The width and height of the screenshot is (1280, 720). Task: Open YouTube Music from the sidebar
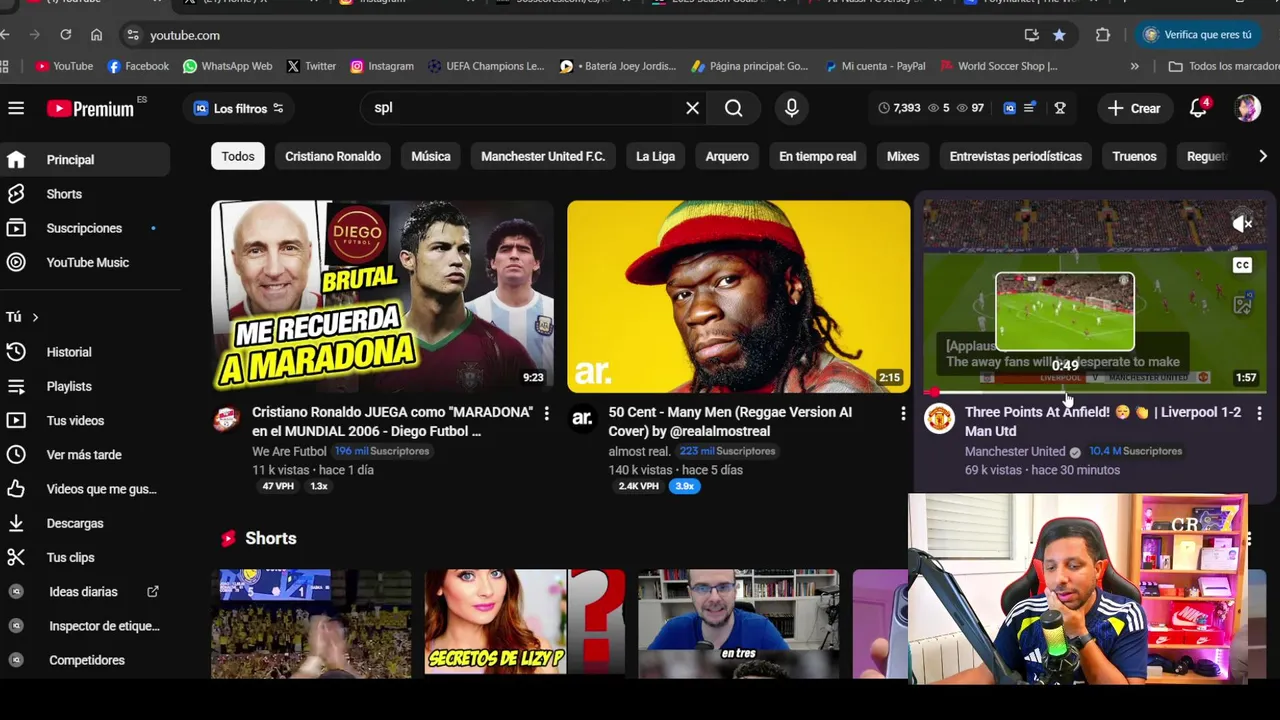pos(85,262)
